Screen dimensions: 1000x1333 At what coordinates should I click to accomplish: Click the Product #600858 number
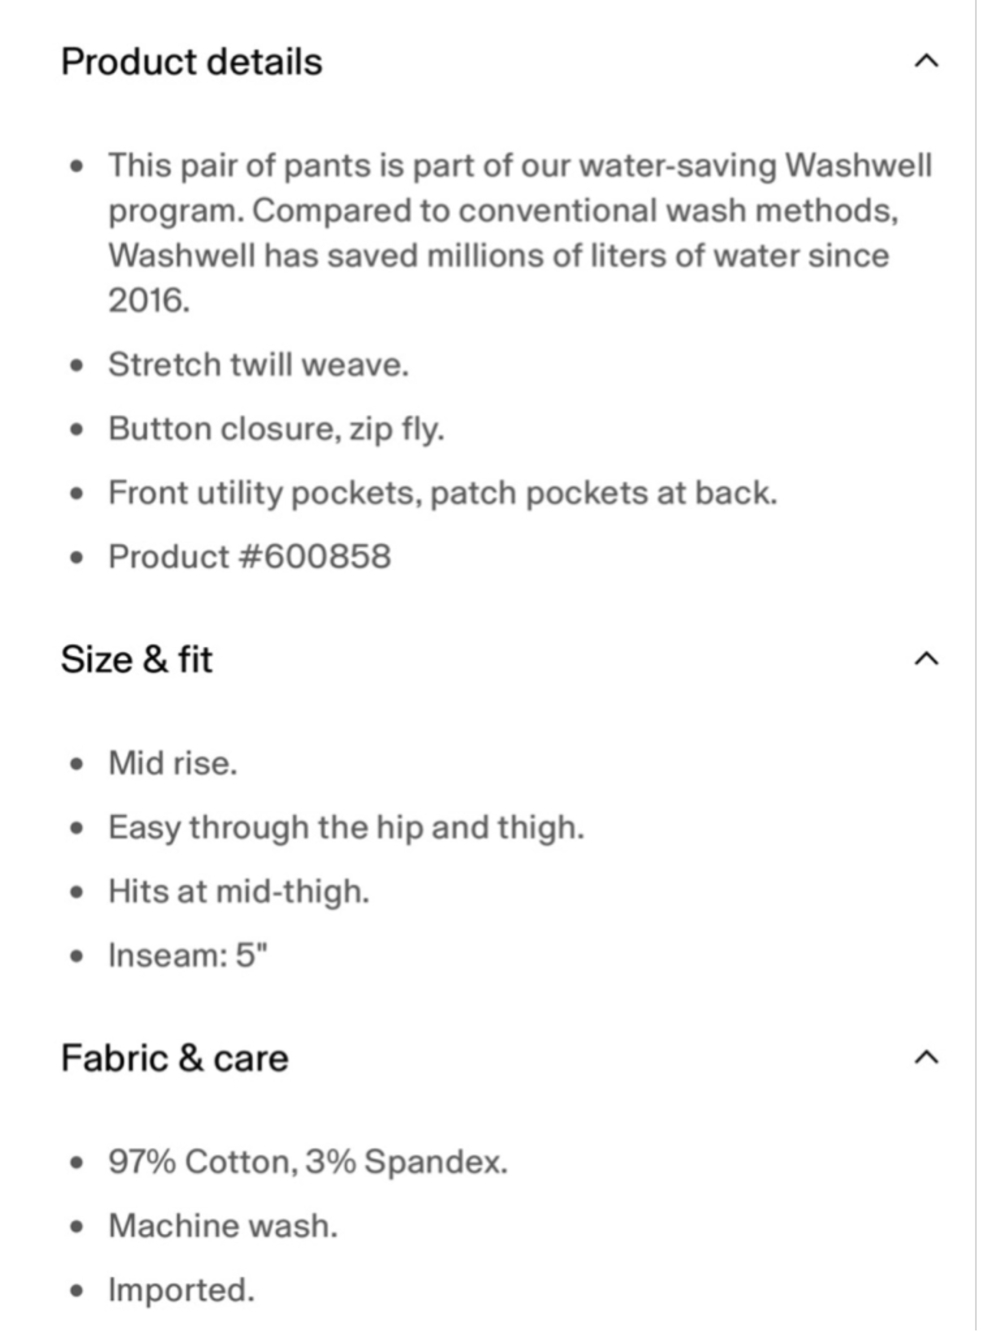[250, 556]
